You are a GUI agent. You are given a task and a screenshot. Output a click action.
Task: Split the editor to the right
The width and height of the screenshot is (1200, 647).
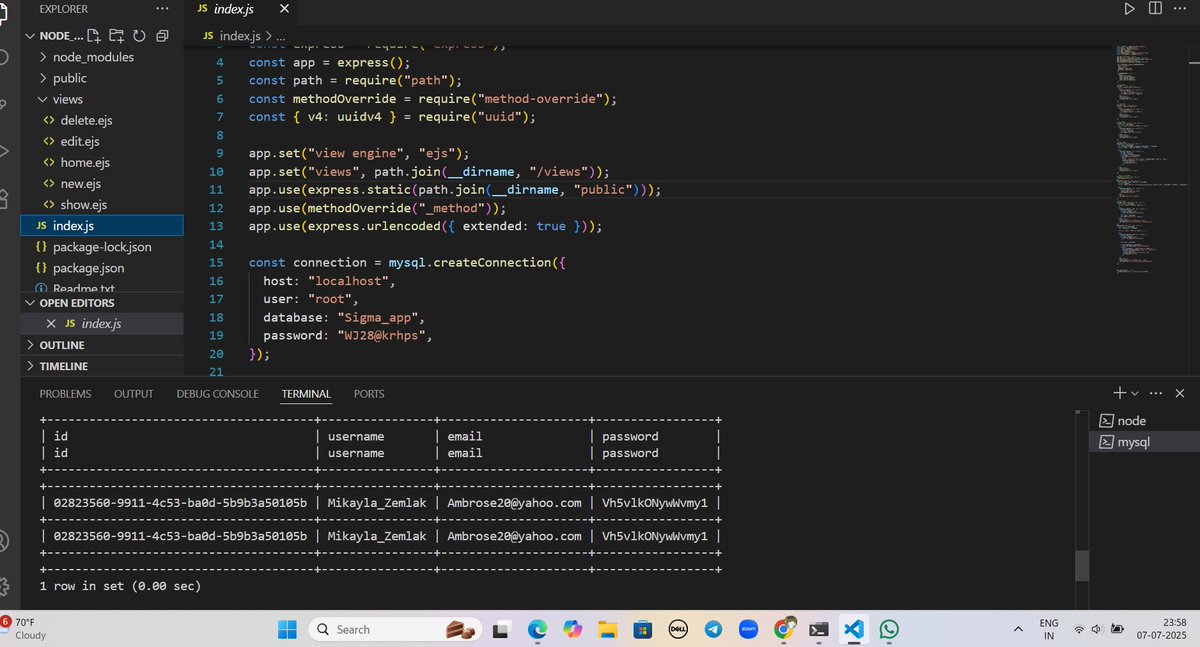tap(1154, 9)
